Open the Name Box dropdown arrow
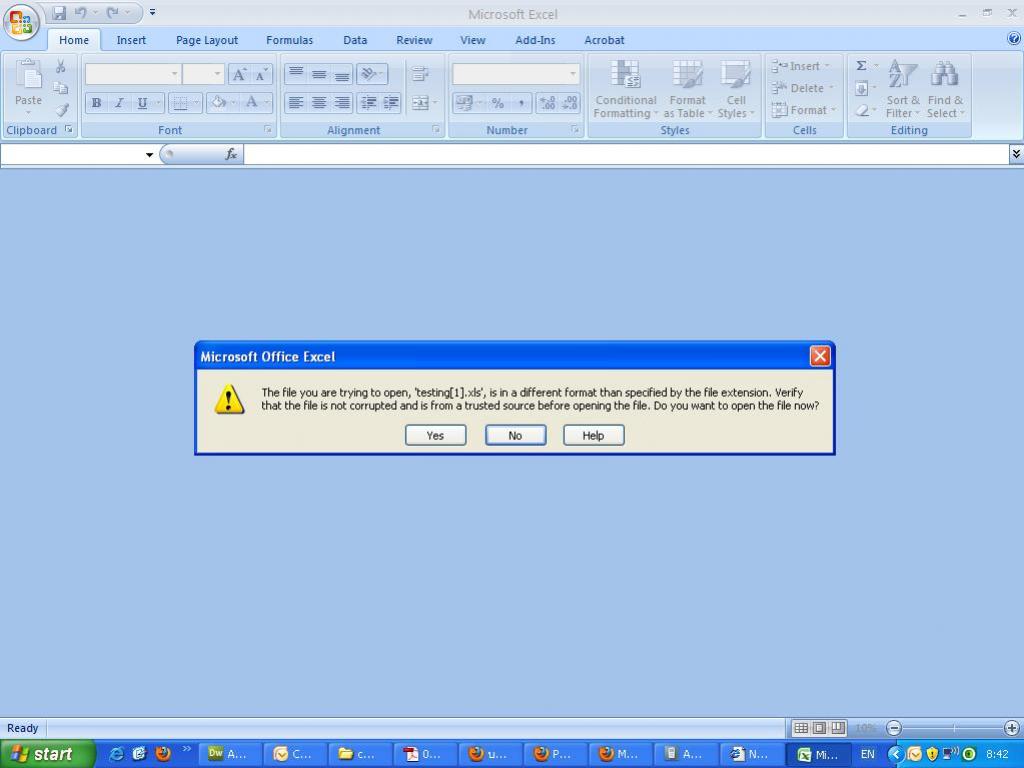This screenshot has height=768, width=1024. click(x=150, y=155)
